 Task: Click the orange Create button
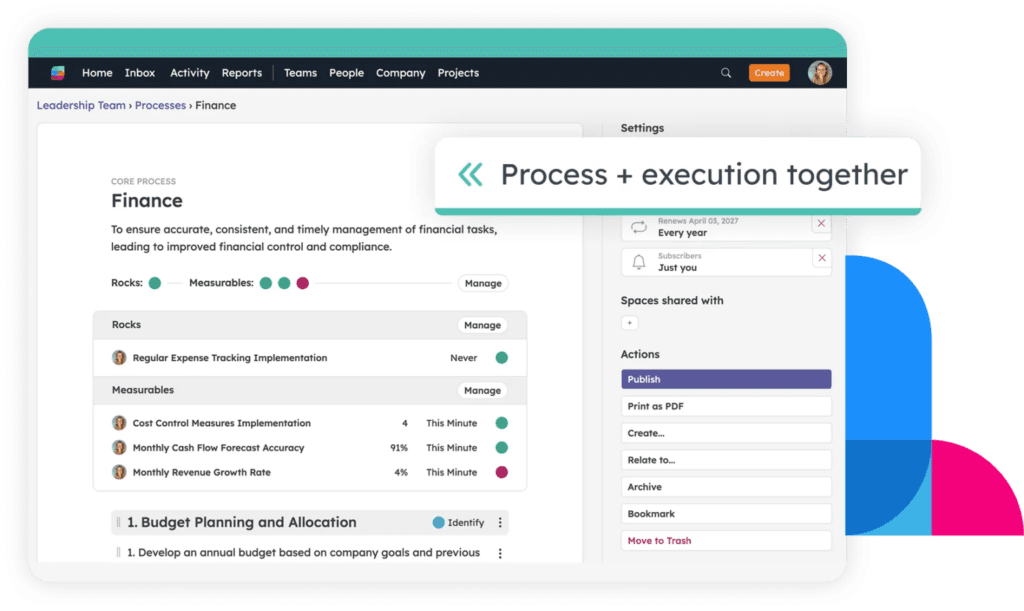769,72
